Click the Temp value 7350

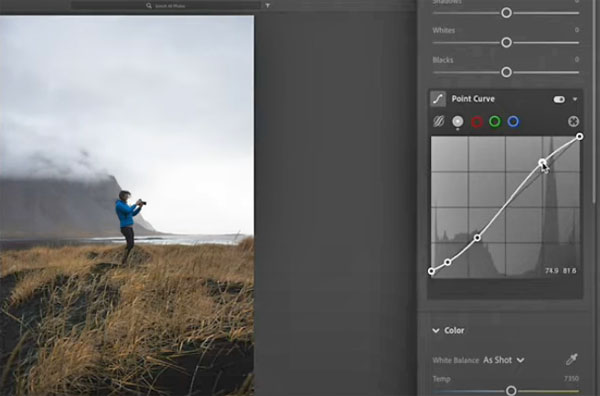coord(571,379)
